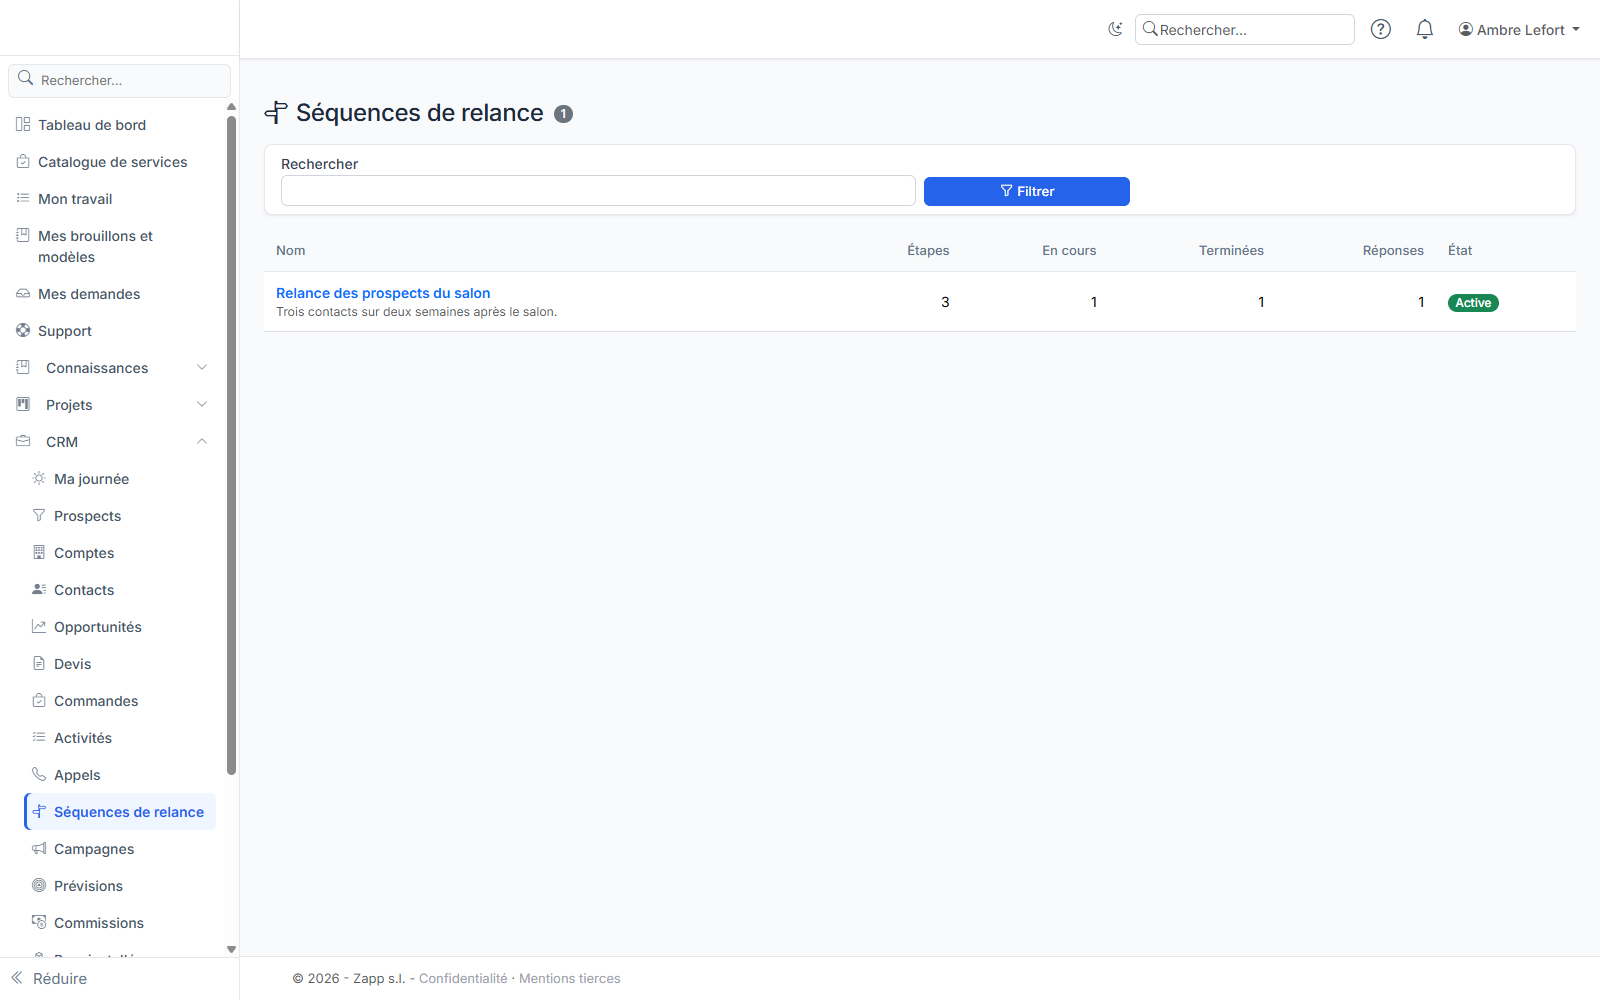Open the Confidentialité footer link
Screen dimensions: 1600x1000
pyautogui.click(x=463, y=978)
